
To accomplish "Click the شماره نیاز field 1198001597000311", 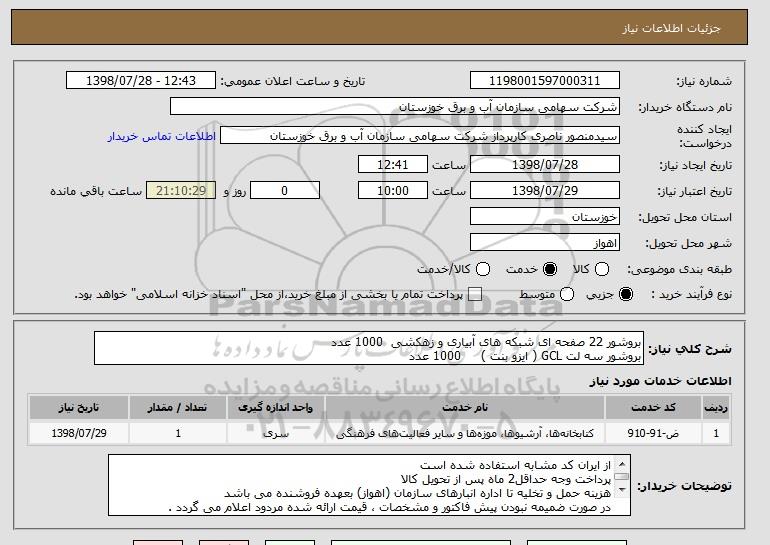I will pyautogui.click(x=545, y=81).
